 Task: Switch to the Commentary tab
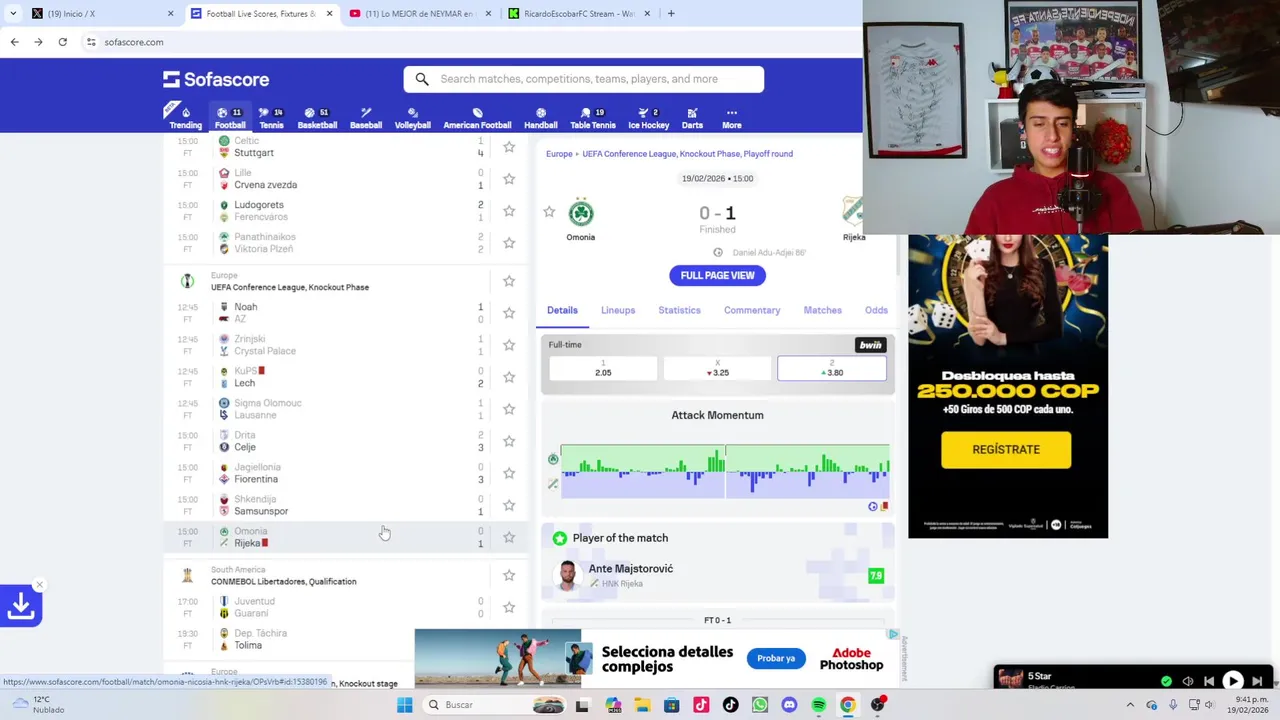pos(752,310)
